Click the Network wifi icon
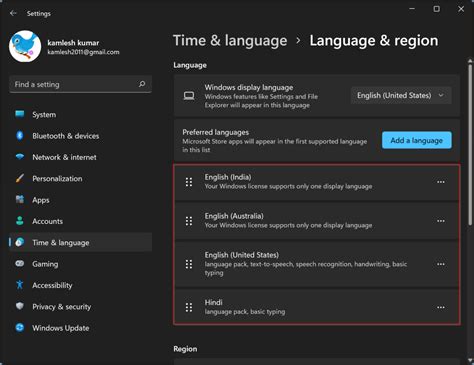The image size is (474, 365). [x=20, y=157]
